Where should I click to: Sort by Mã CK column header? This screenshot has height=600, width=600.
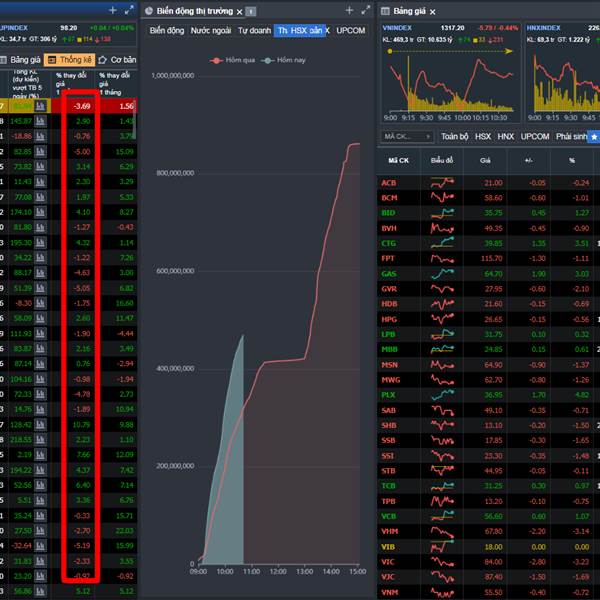pyautogui.click(x=398, y=160)
